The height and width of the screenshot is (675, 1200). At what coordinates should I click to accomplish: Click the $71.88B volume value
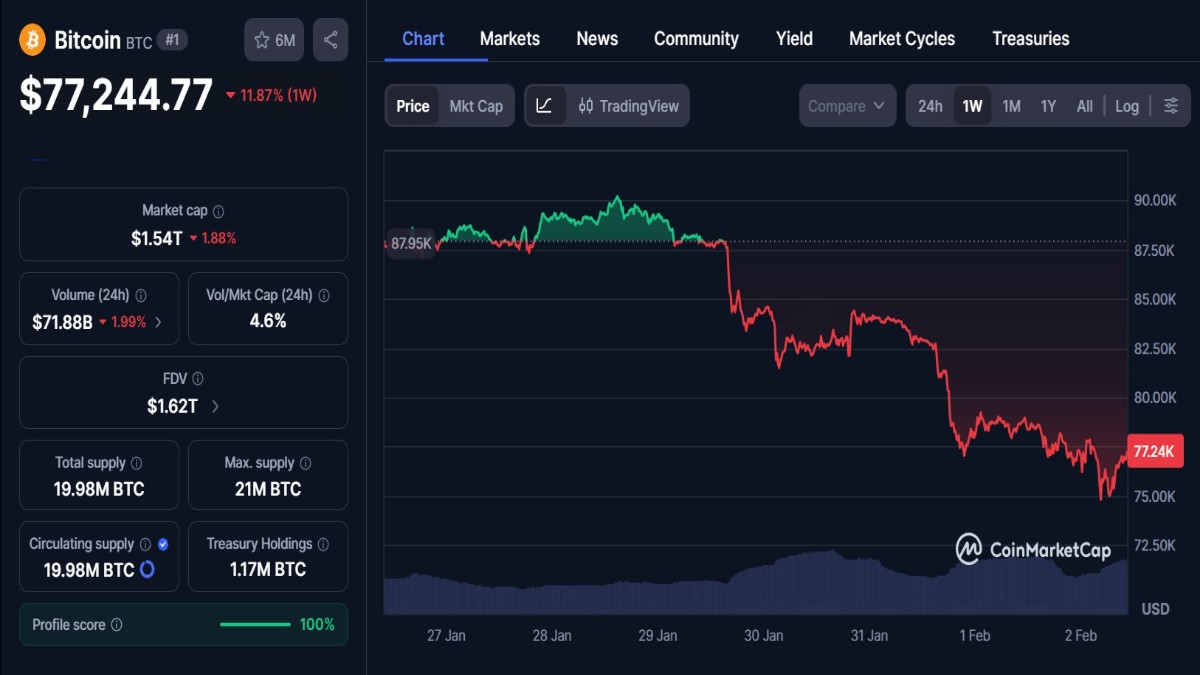(x=61, y=322)
